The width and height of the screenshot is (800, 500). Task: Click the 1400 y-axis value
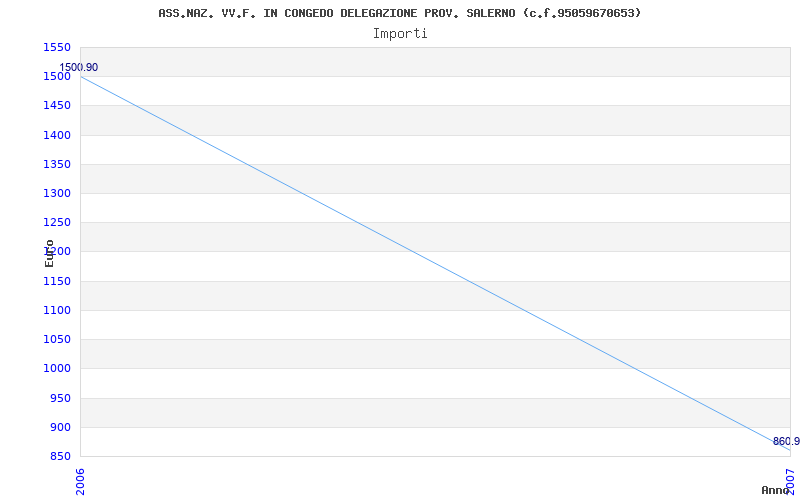point(57,135)
